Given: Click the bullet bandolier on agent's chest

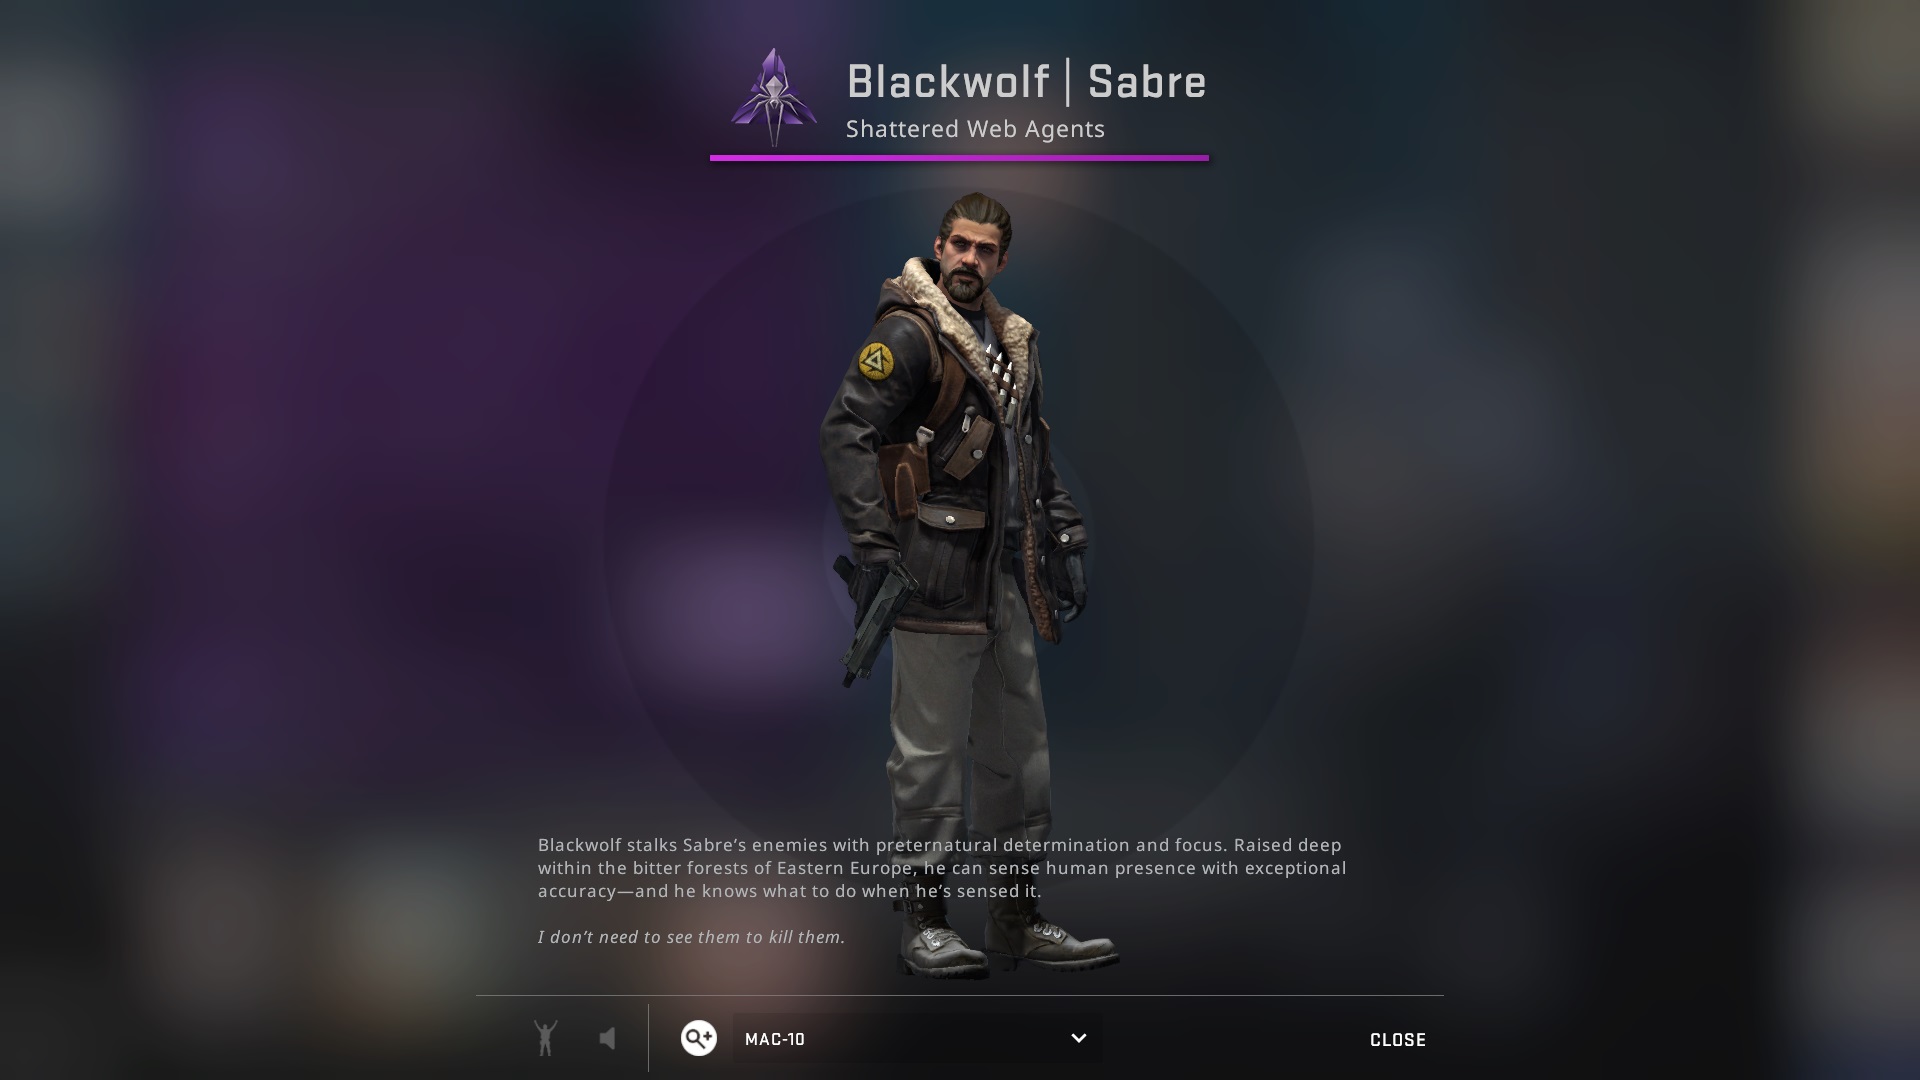Looking at the screenshot, I should click(1002, 375).
